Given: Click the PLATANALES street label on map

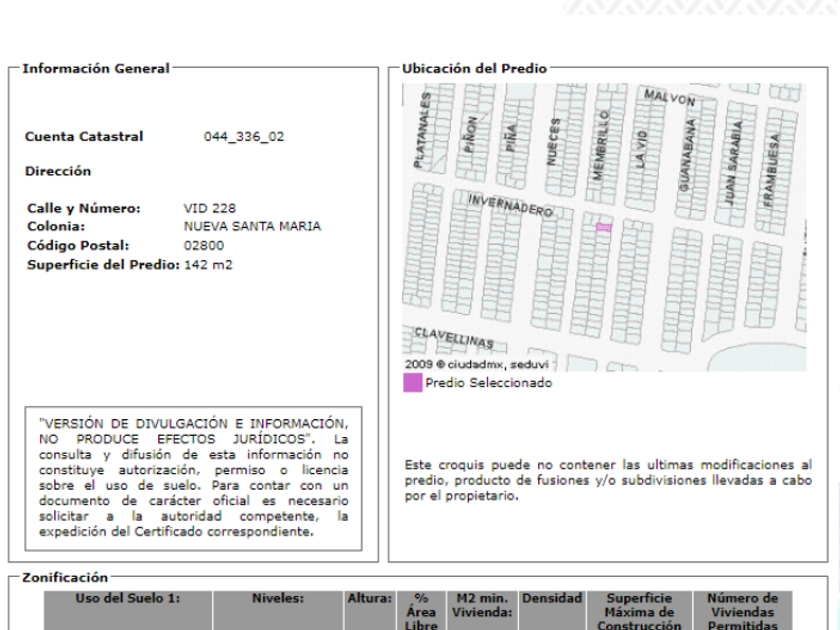Looking at the screenshot, I should 423,130.
